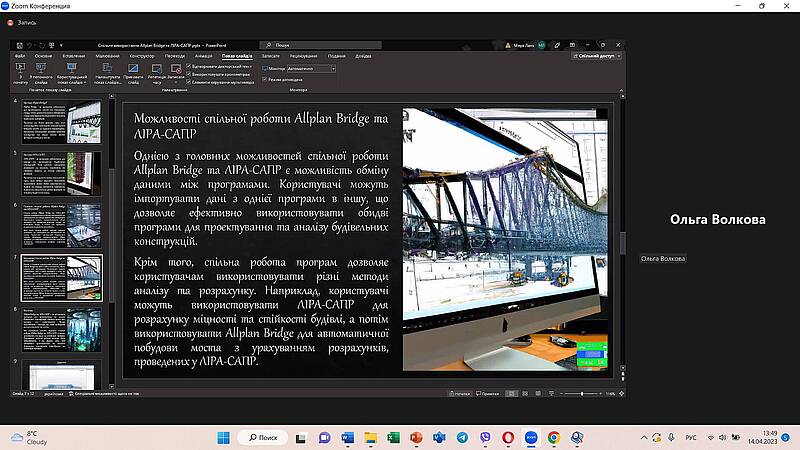Image resolution: width=800 pixels, height=450 pixels.
Task: Click Notes button in status bar
Action: click(x=460, y=393)
